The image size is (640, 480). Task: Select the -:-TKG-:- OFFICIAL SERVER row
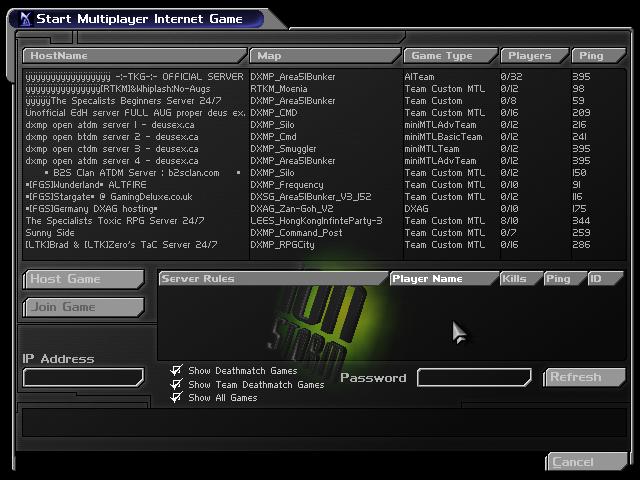(324, 77)
